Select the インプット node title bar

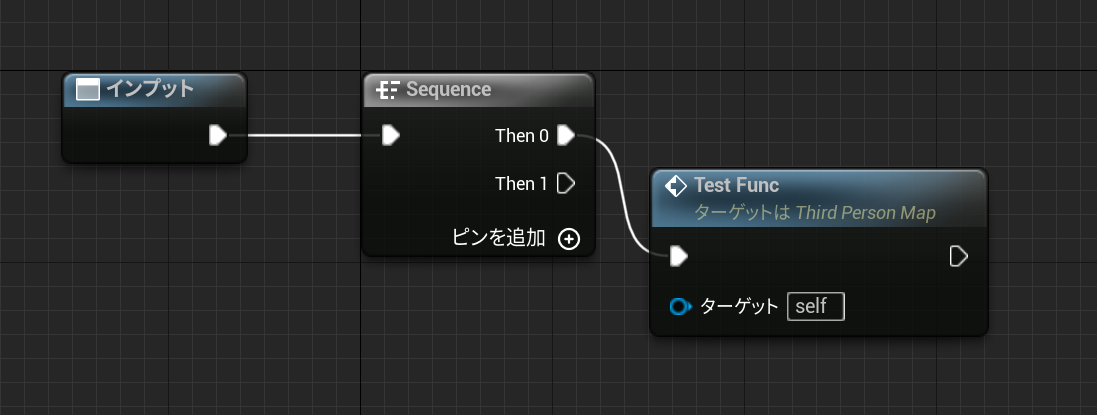click(154, 90)
